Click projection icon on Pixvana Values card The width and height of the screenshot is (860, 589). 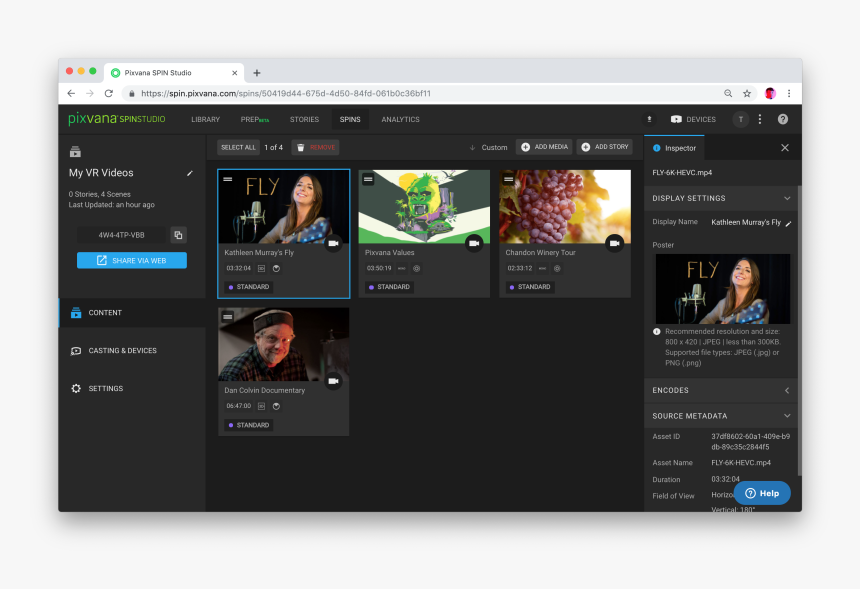417,269
